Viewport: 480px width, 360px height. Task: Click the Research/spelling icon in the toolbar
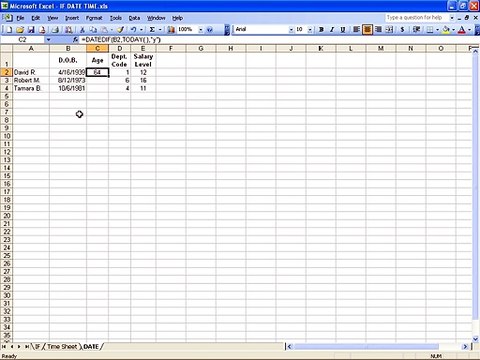pos(68,30)
